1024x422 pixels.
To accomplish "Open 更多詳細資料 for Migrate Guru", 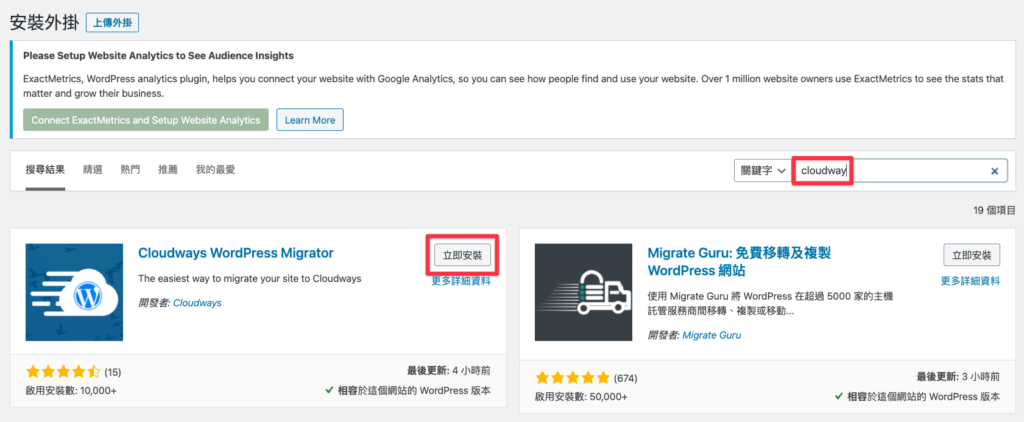I will 970,282.
